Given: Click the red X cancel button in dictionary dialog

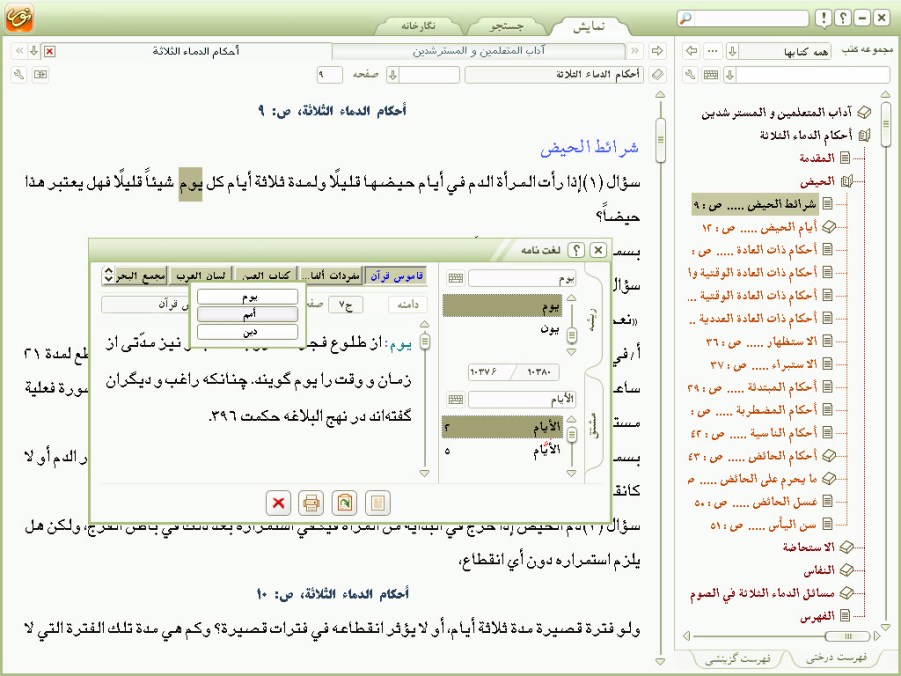Looking at the screenshot, I should click(x=279, y=503).
